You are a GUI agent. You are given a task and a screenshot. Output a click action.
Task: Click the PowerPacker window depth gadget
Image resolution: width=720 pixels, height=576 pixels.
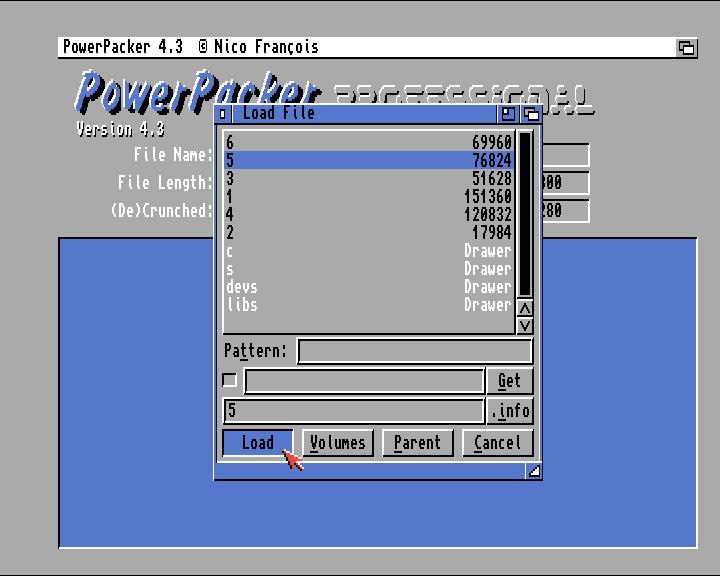(686, 47)
